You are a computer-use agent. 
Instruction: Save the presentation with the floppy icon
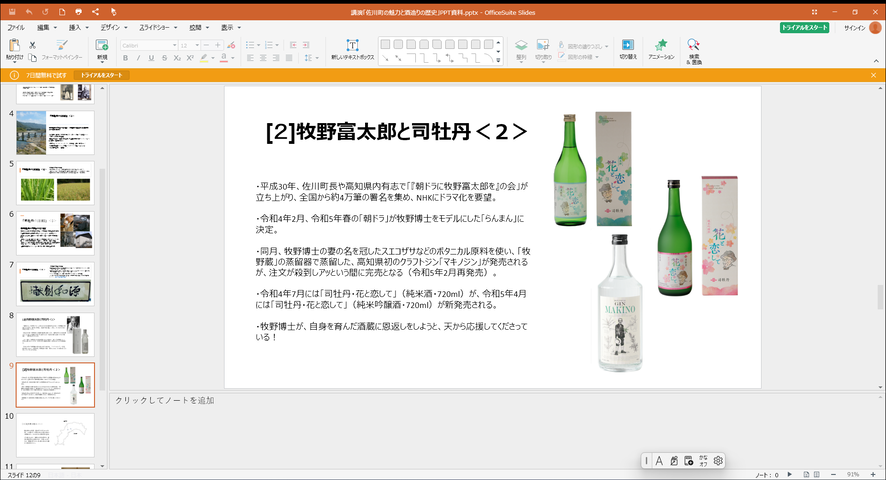tap(12, 12)
